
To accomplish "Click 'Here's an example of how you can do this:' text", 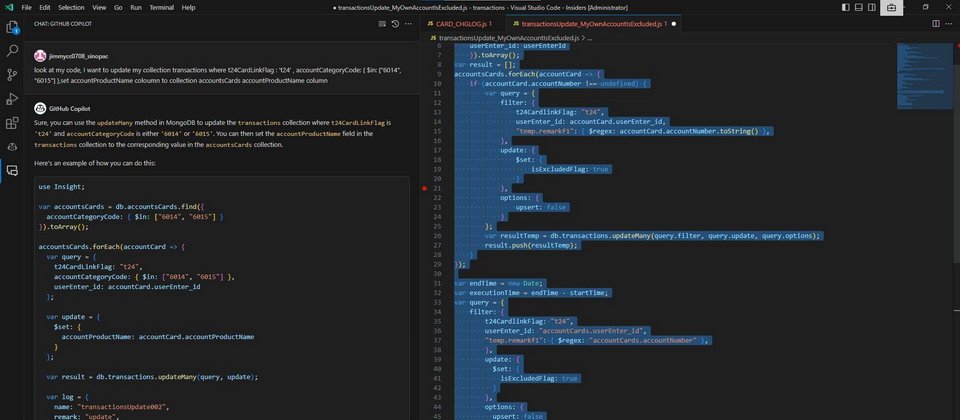I will pyautogui.click(x=94, y=165).
